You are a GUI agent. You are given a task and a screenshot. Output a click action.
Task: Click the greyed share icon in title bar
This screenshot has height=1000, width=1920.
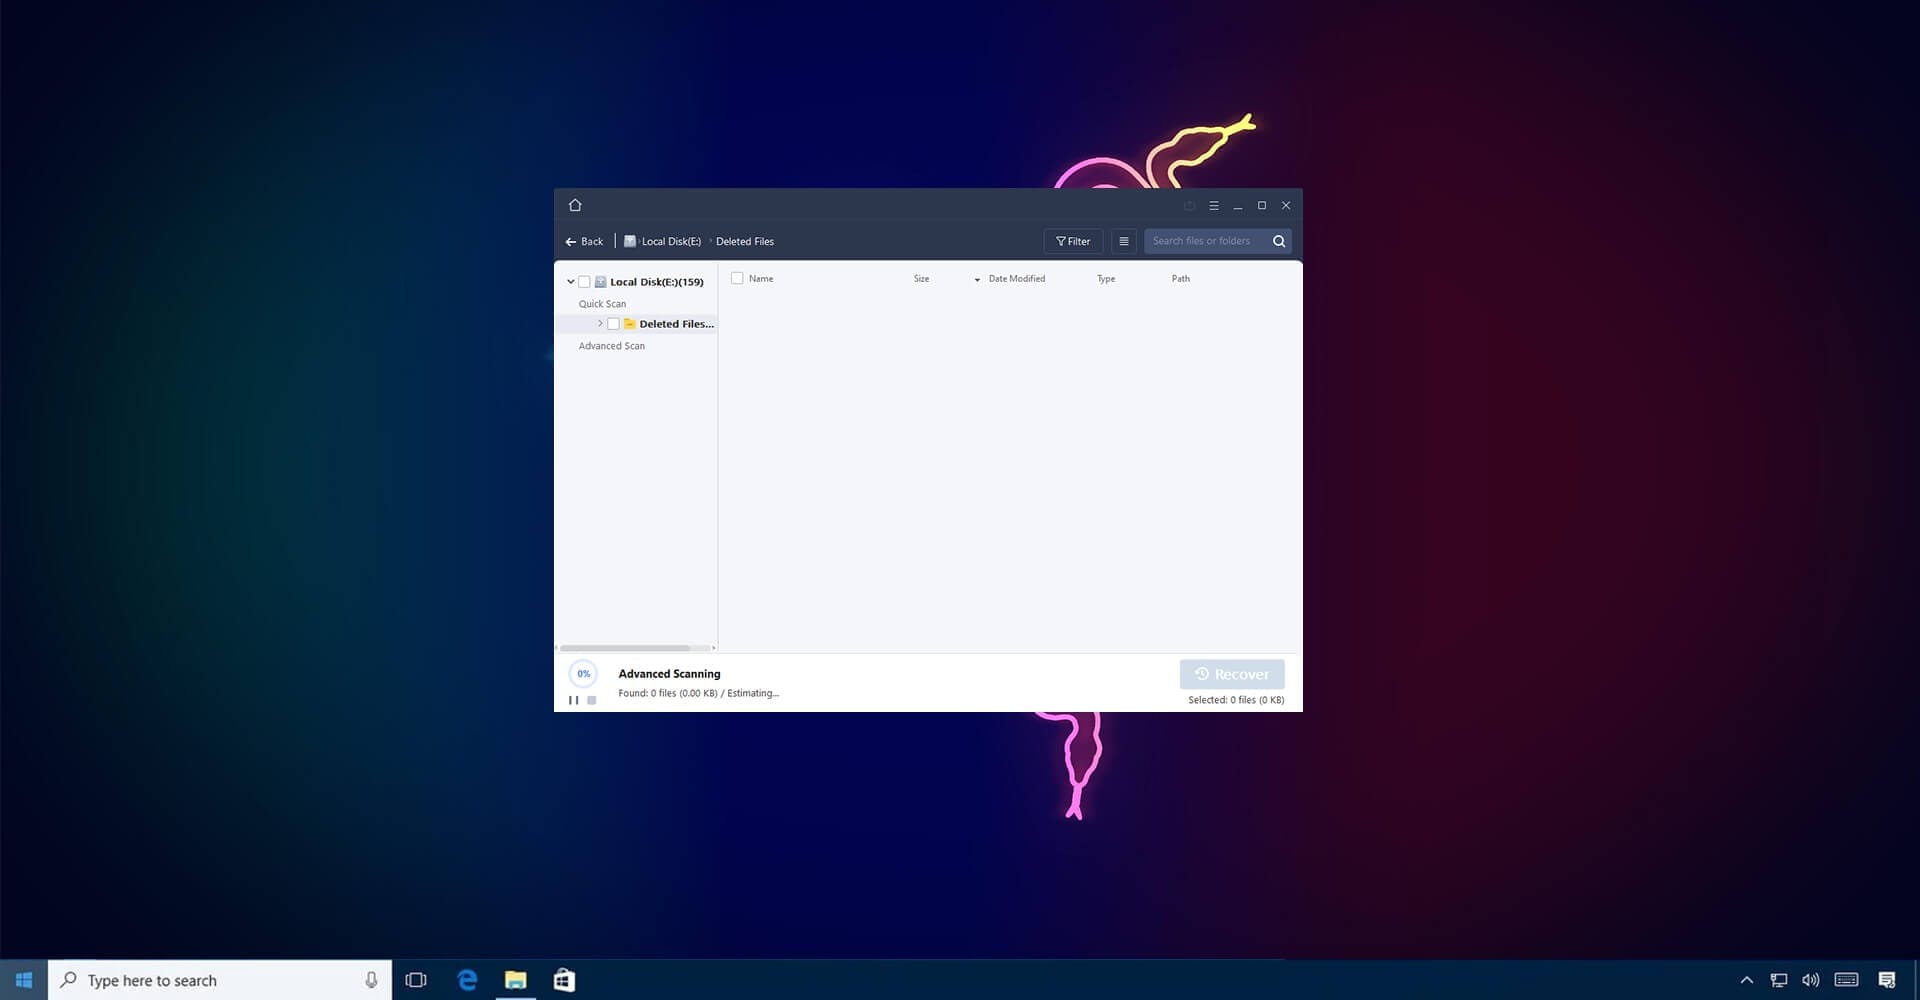coord(1190,205)
